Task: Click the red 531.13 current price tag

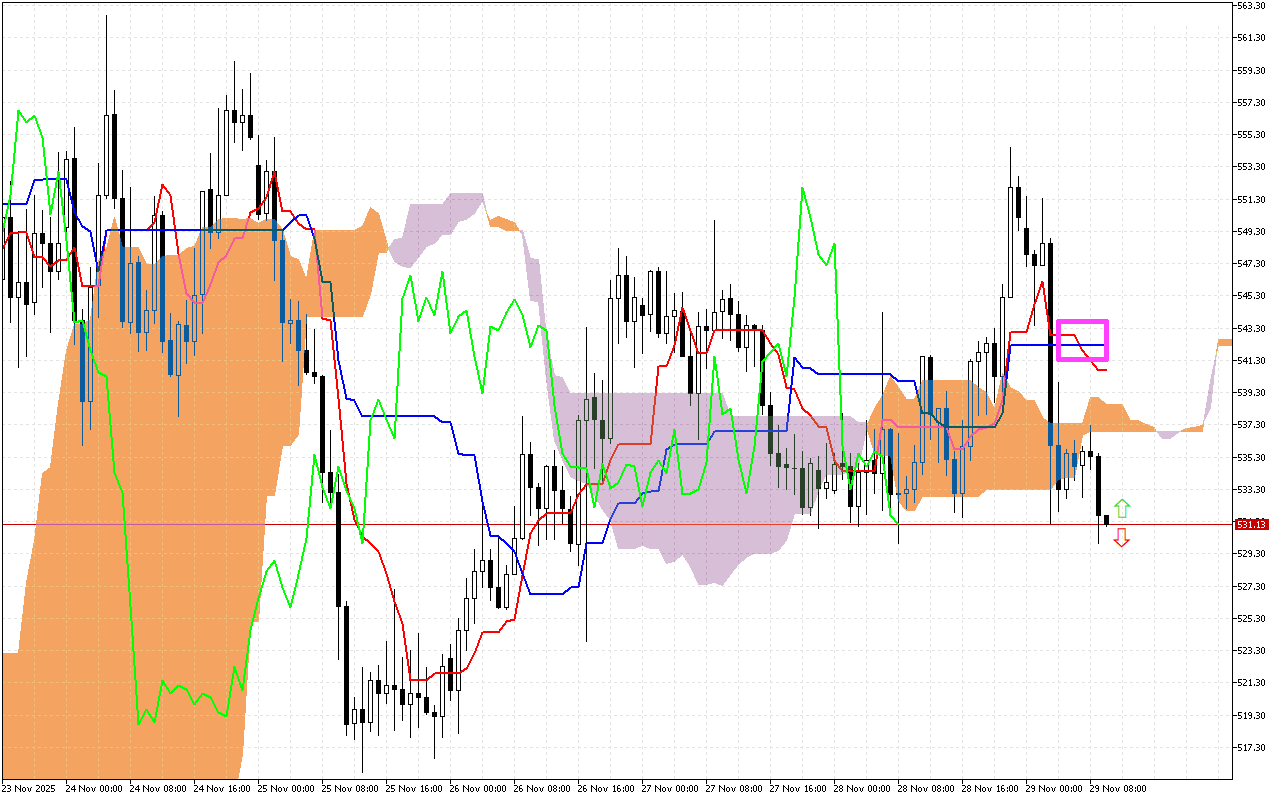Action: tap(1251, 524)
